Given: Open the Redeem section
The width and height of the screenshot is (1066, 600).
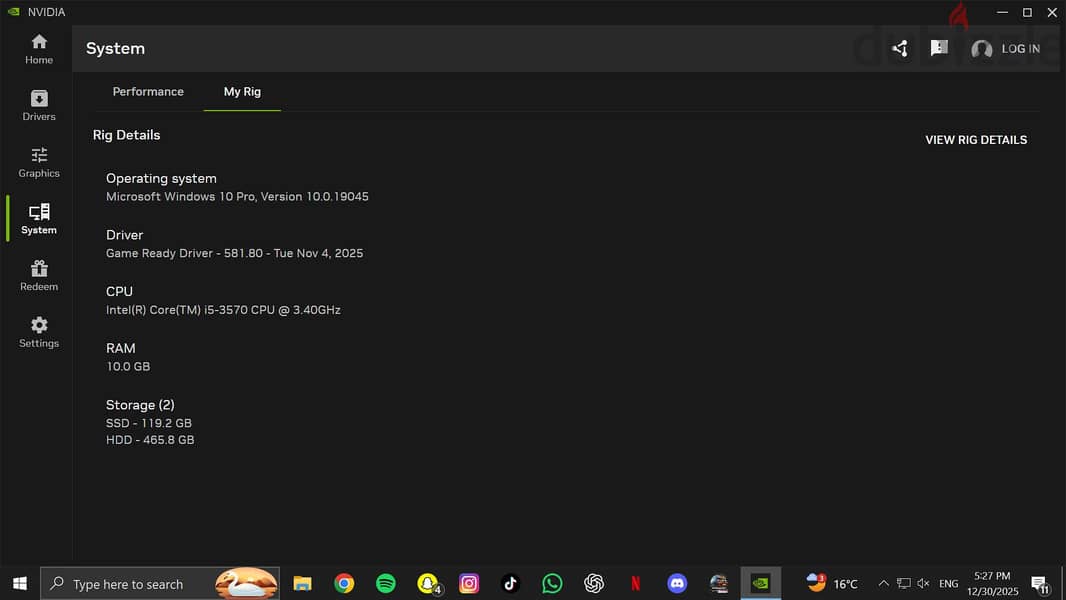Looking at the screenshot, I should [39, 276].
